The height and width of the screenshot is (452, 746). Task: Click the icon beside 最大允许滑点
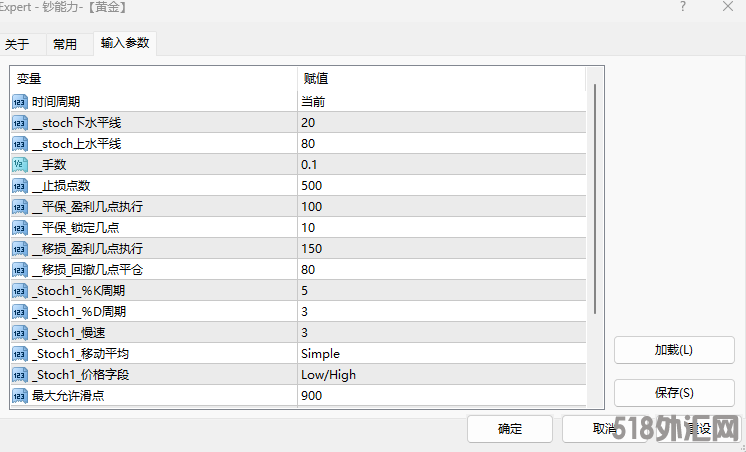tap(20, 395)
